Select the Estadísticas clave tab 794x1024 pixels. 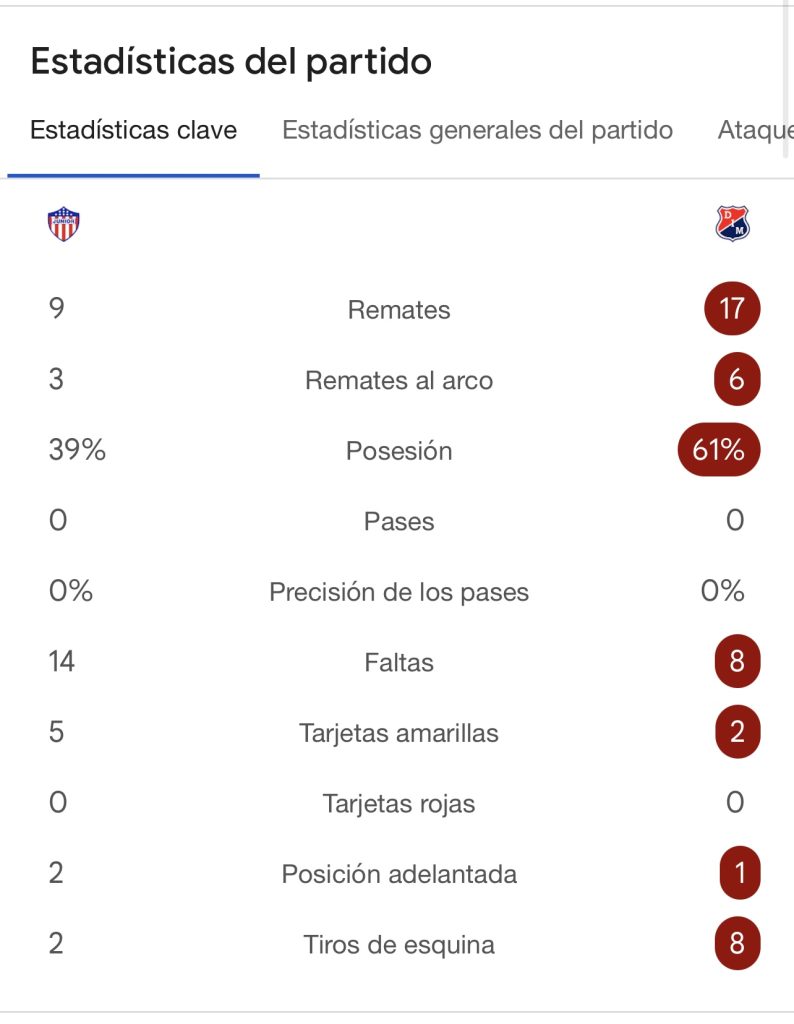[133, 131]
